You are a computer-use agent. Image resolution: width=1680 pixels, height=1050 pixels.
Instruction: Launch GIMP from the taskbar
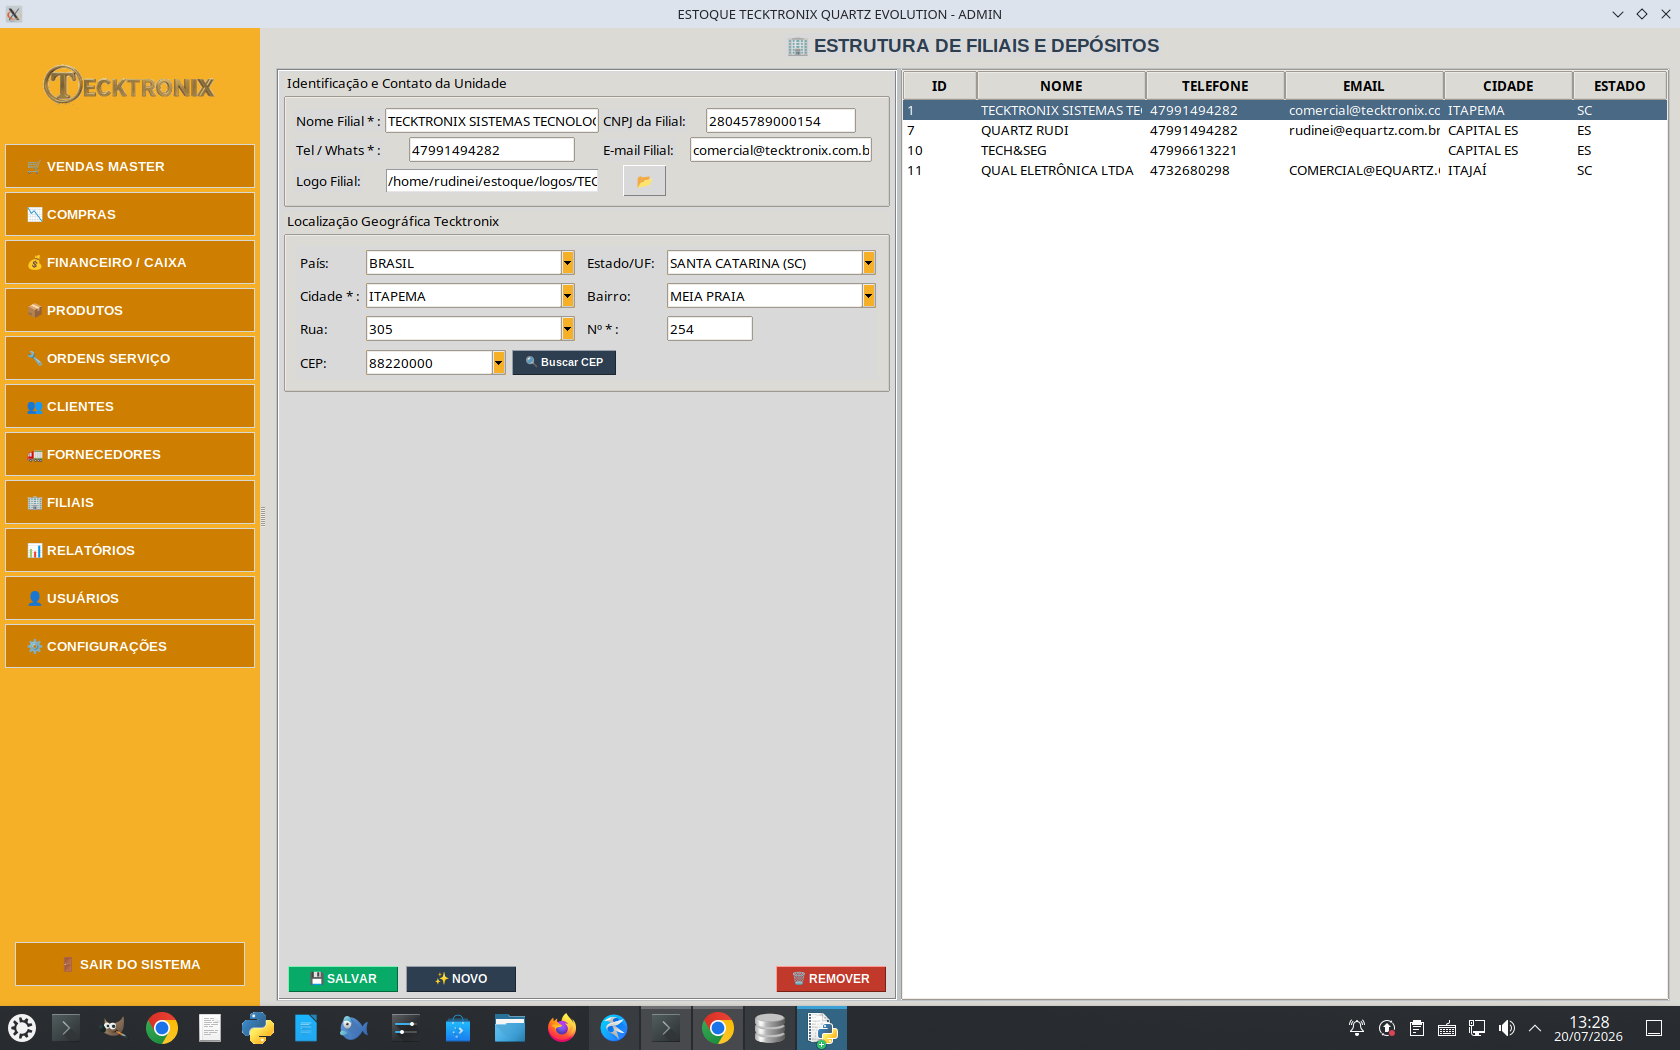coord(114,1028)
